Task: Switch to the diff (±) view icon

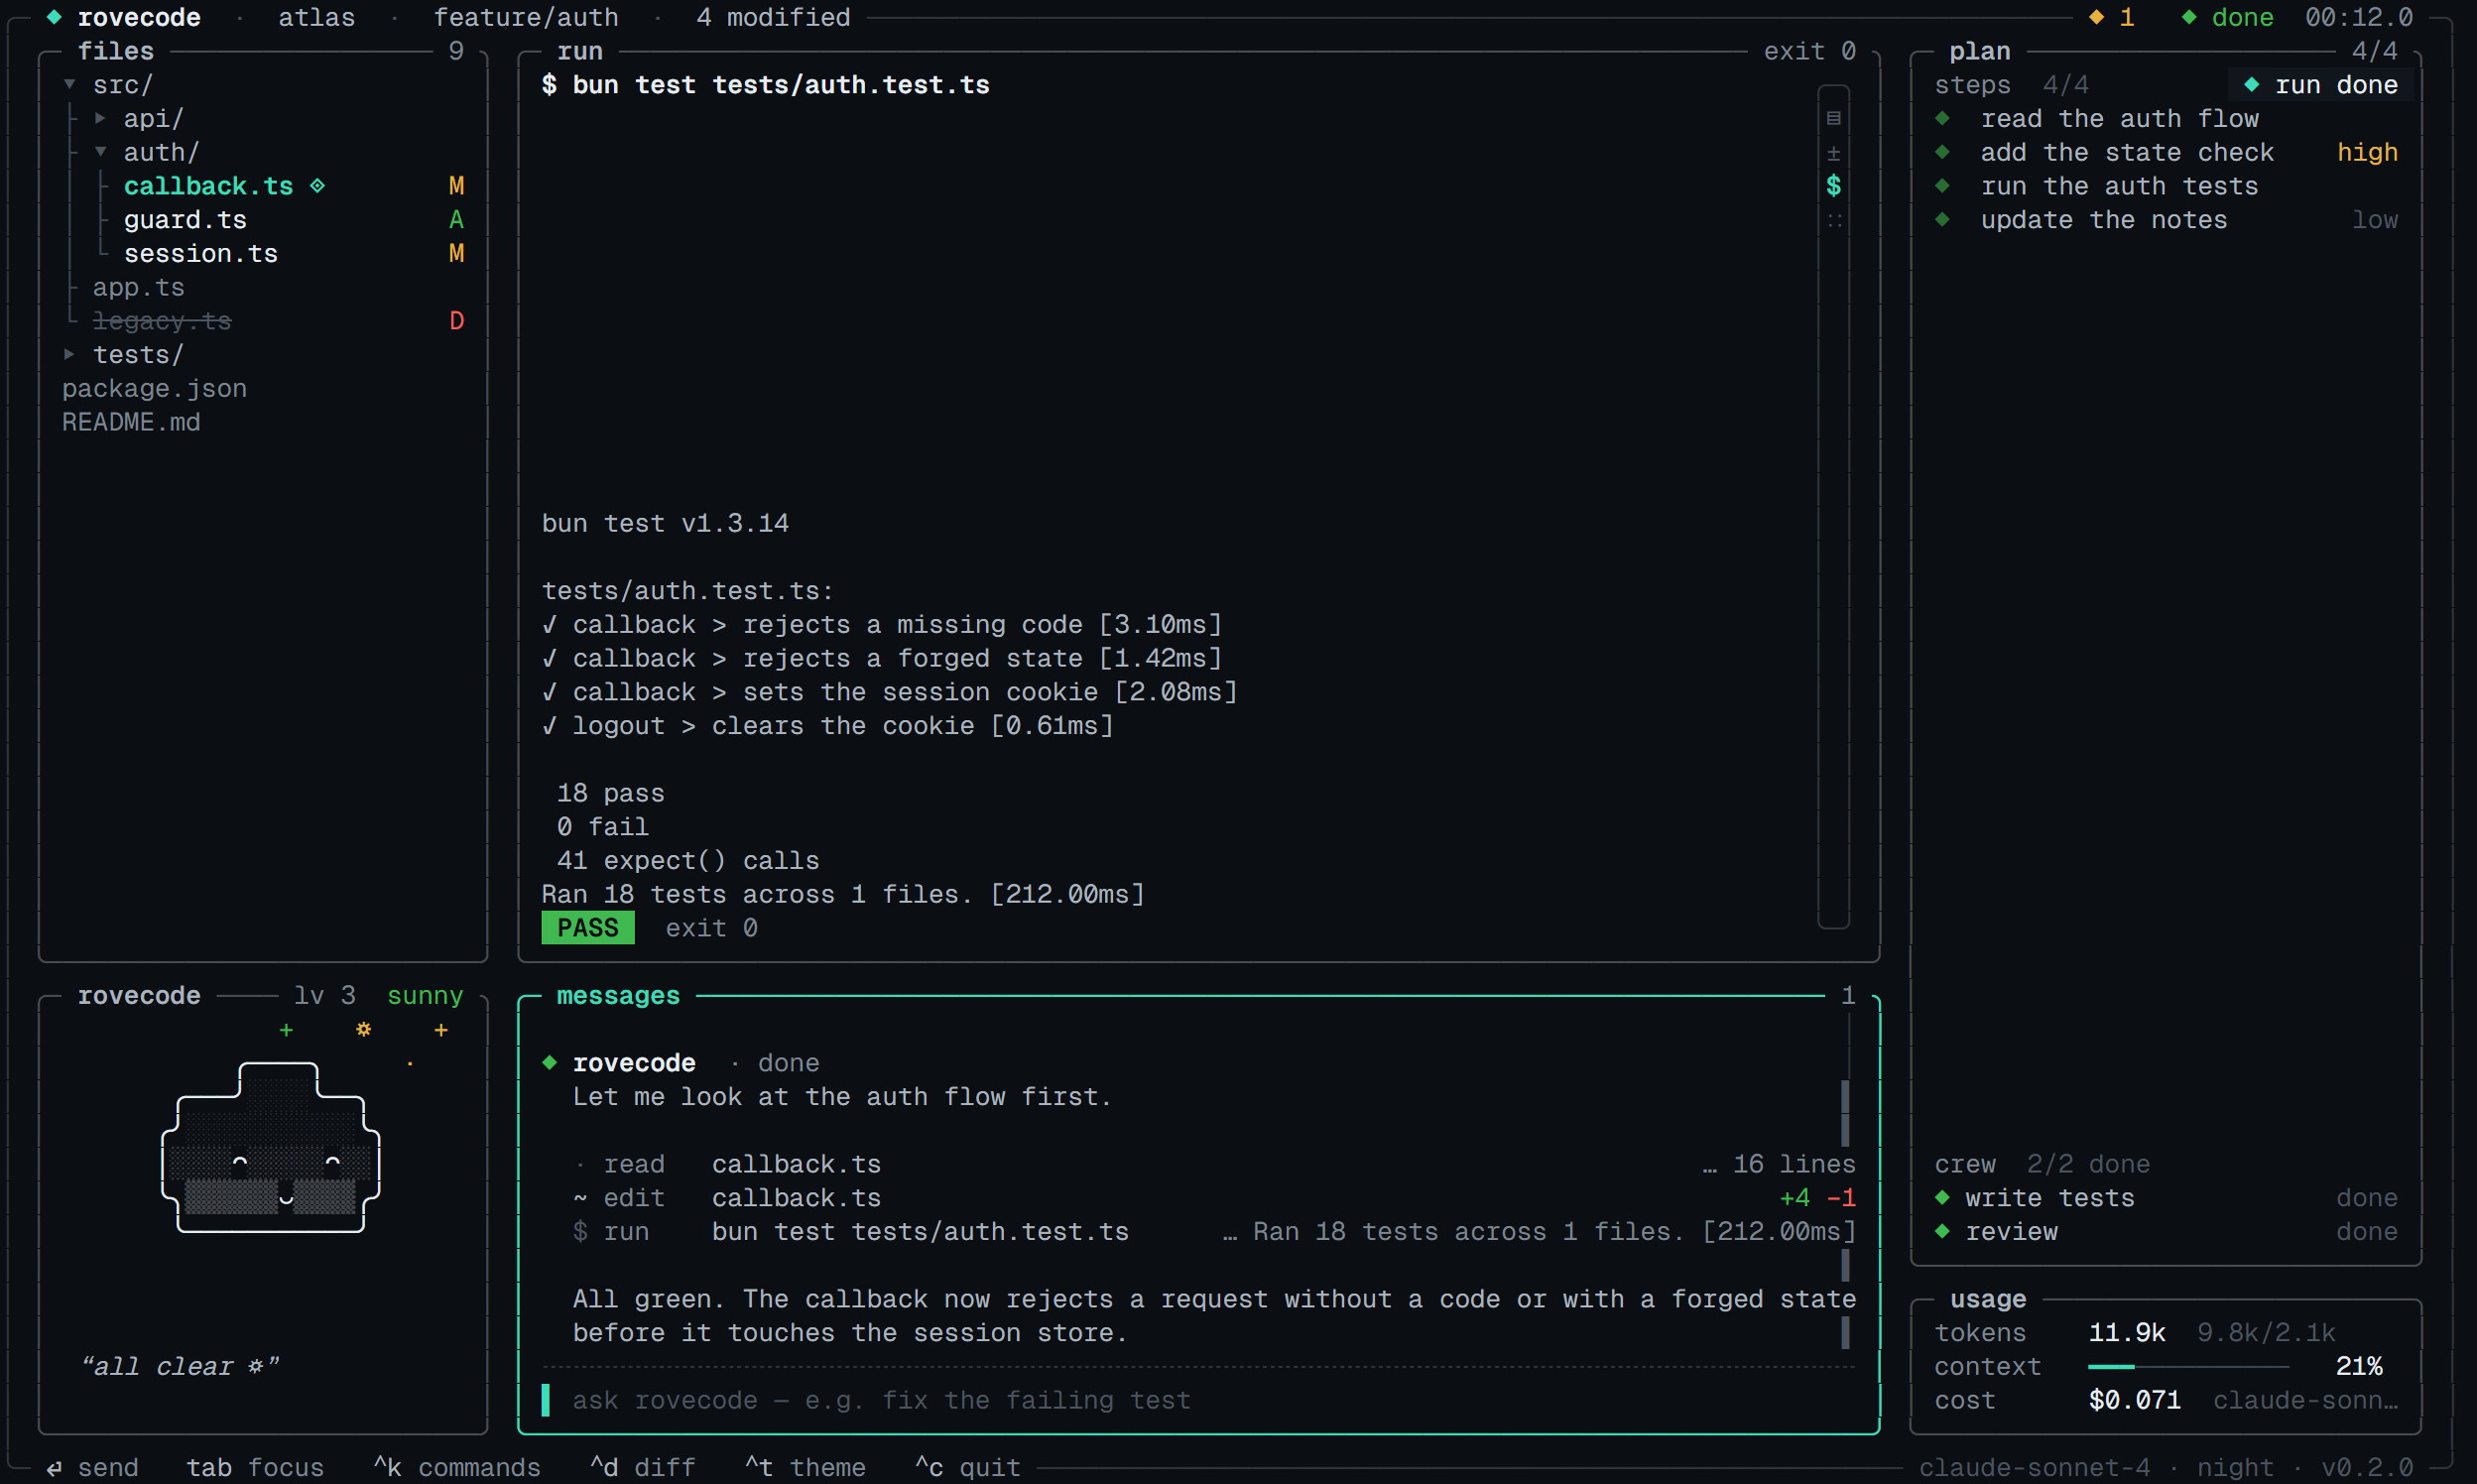Action: click(1833, 152)
